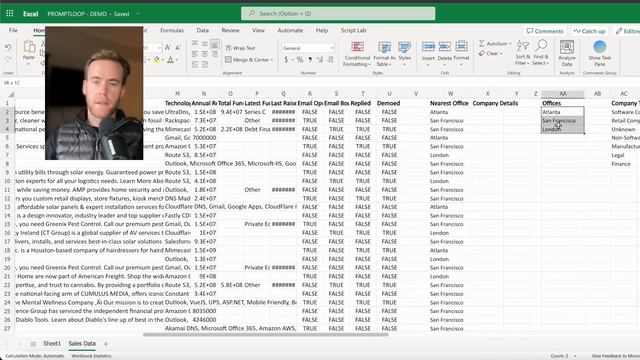Expand Conditional Formatting menu
This screenshot has width=640, height=360.
pyautogui.click(x=357, y=53)
